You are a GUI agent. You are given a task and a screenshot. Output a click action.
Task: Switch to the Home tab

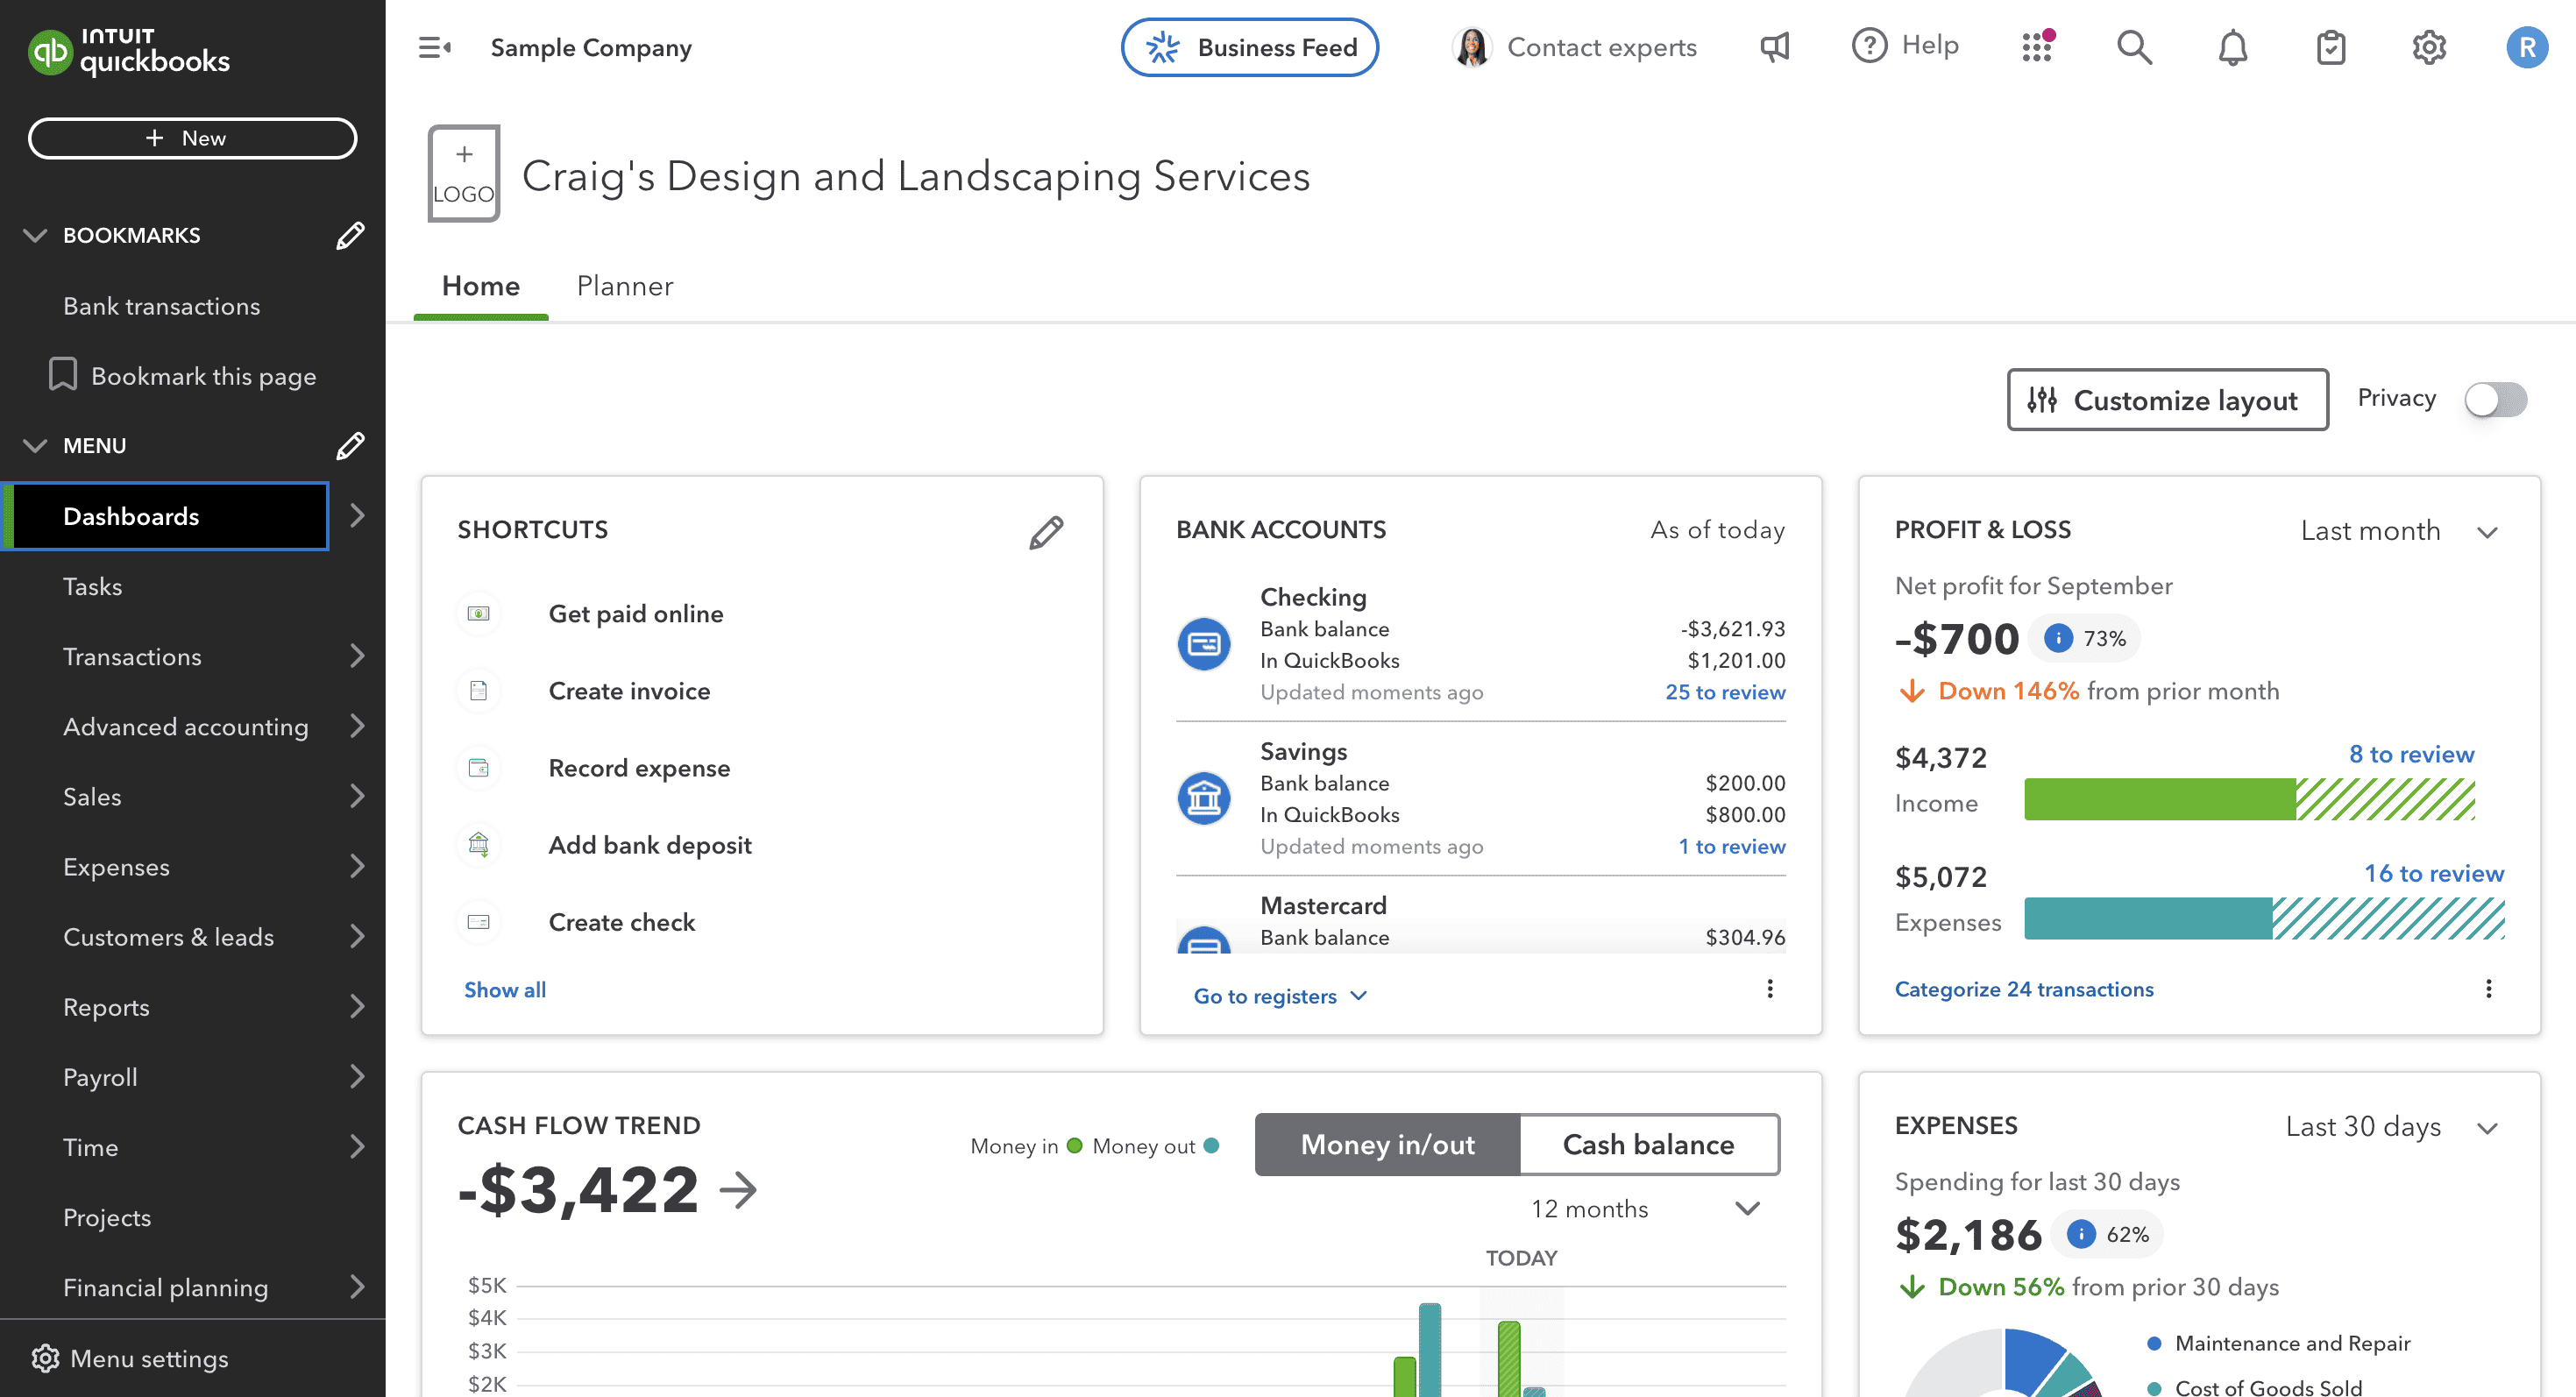[481, 286]
